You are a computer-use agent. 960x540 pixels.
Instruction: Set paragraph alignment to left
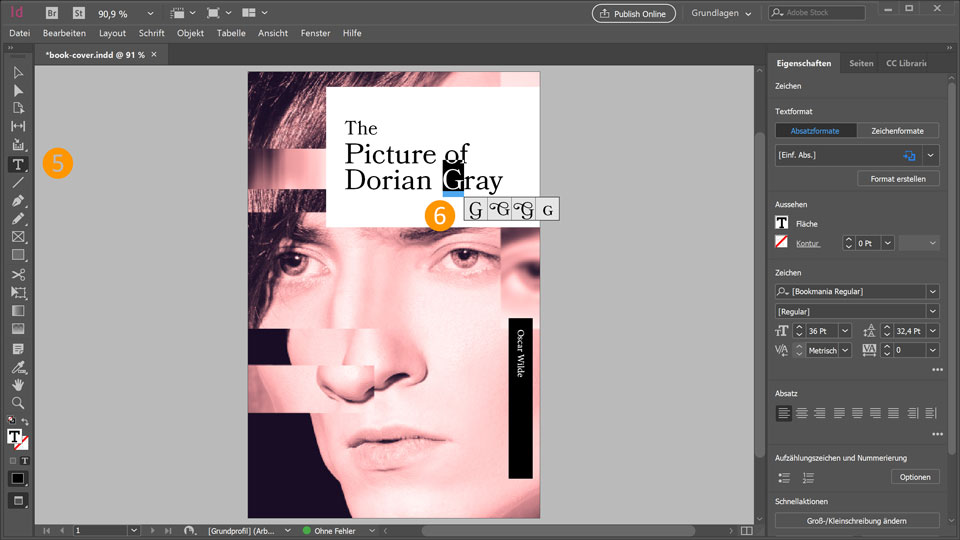pyautogui.click(x=783, y=413)
